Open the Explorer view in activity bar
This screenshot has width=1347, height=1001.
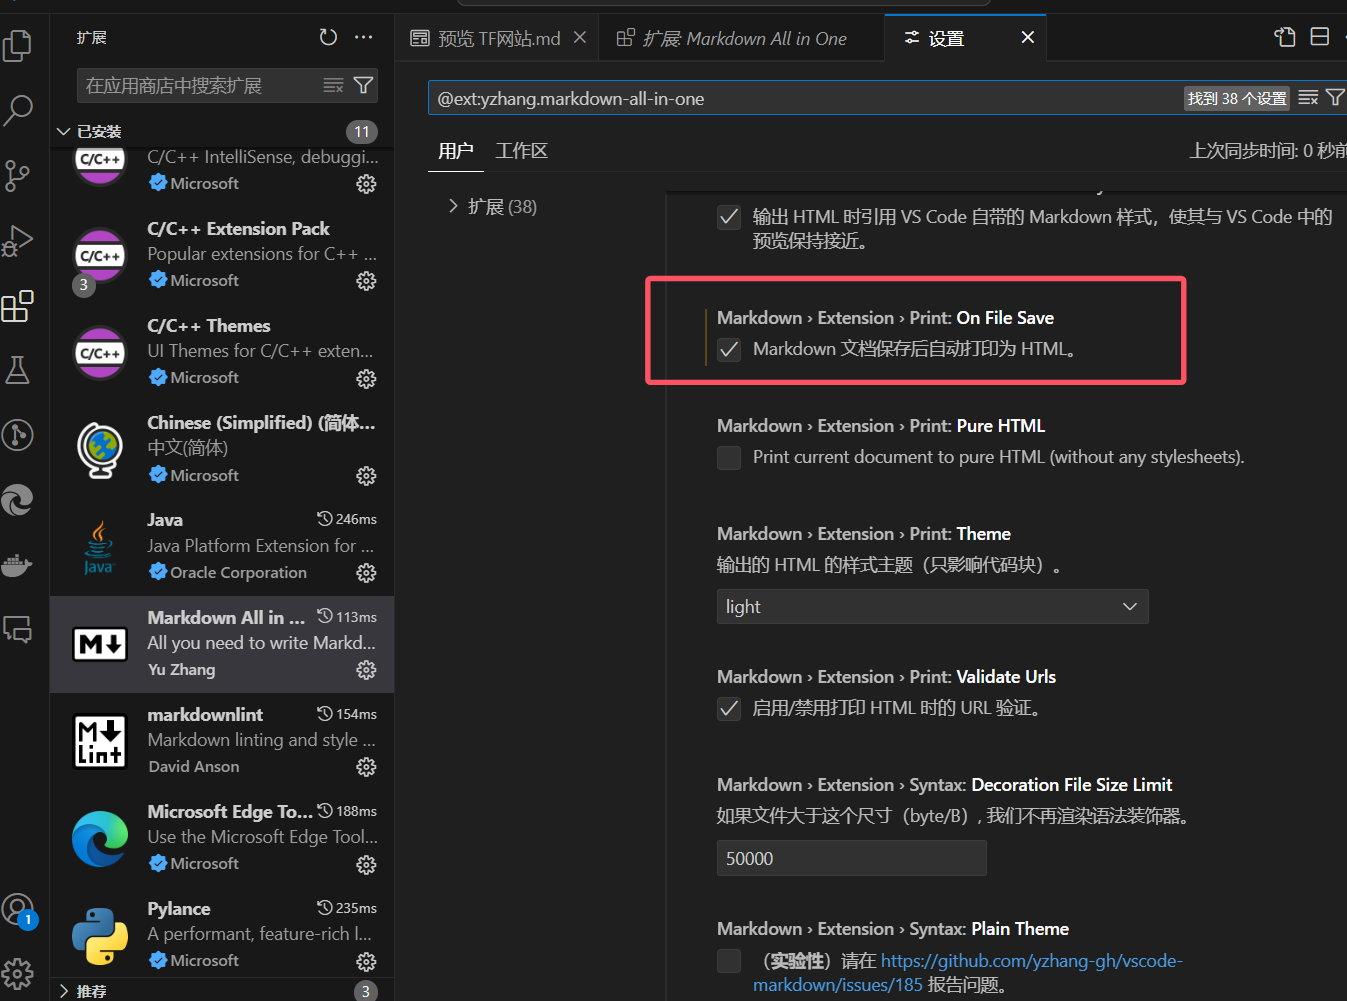[18, 45]
